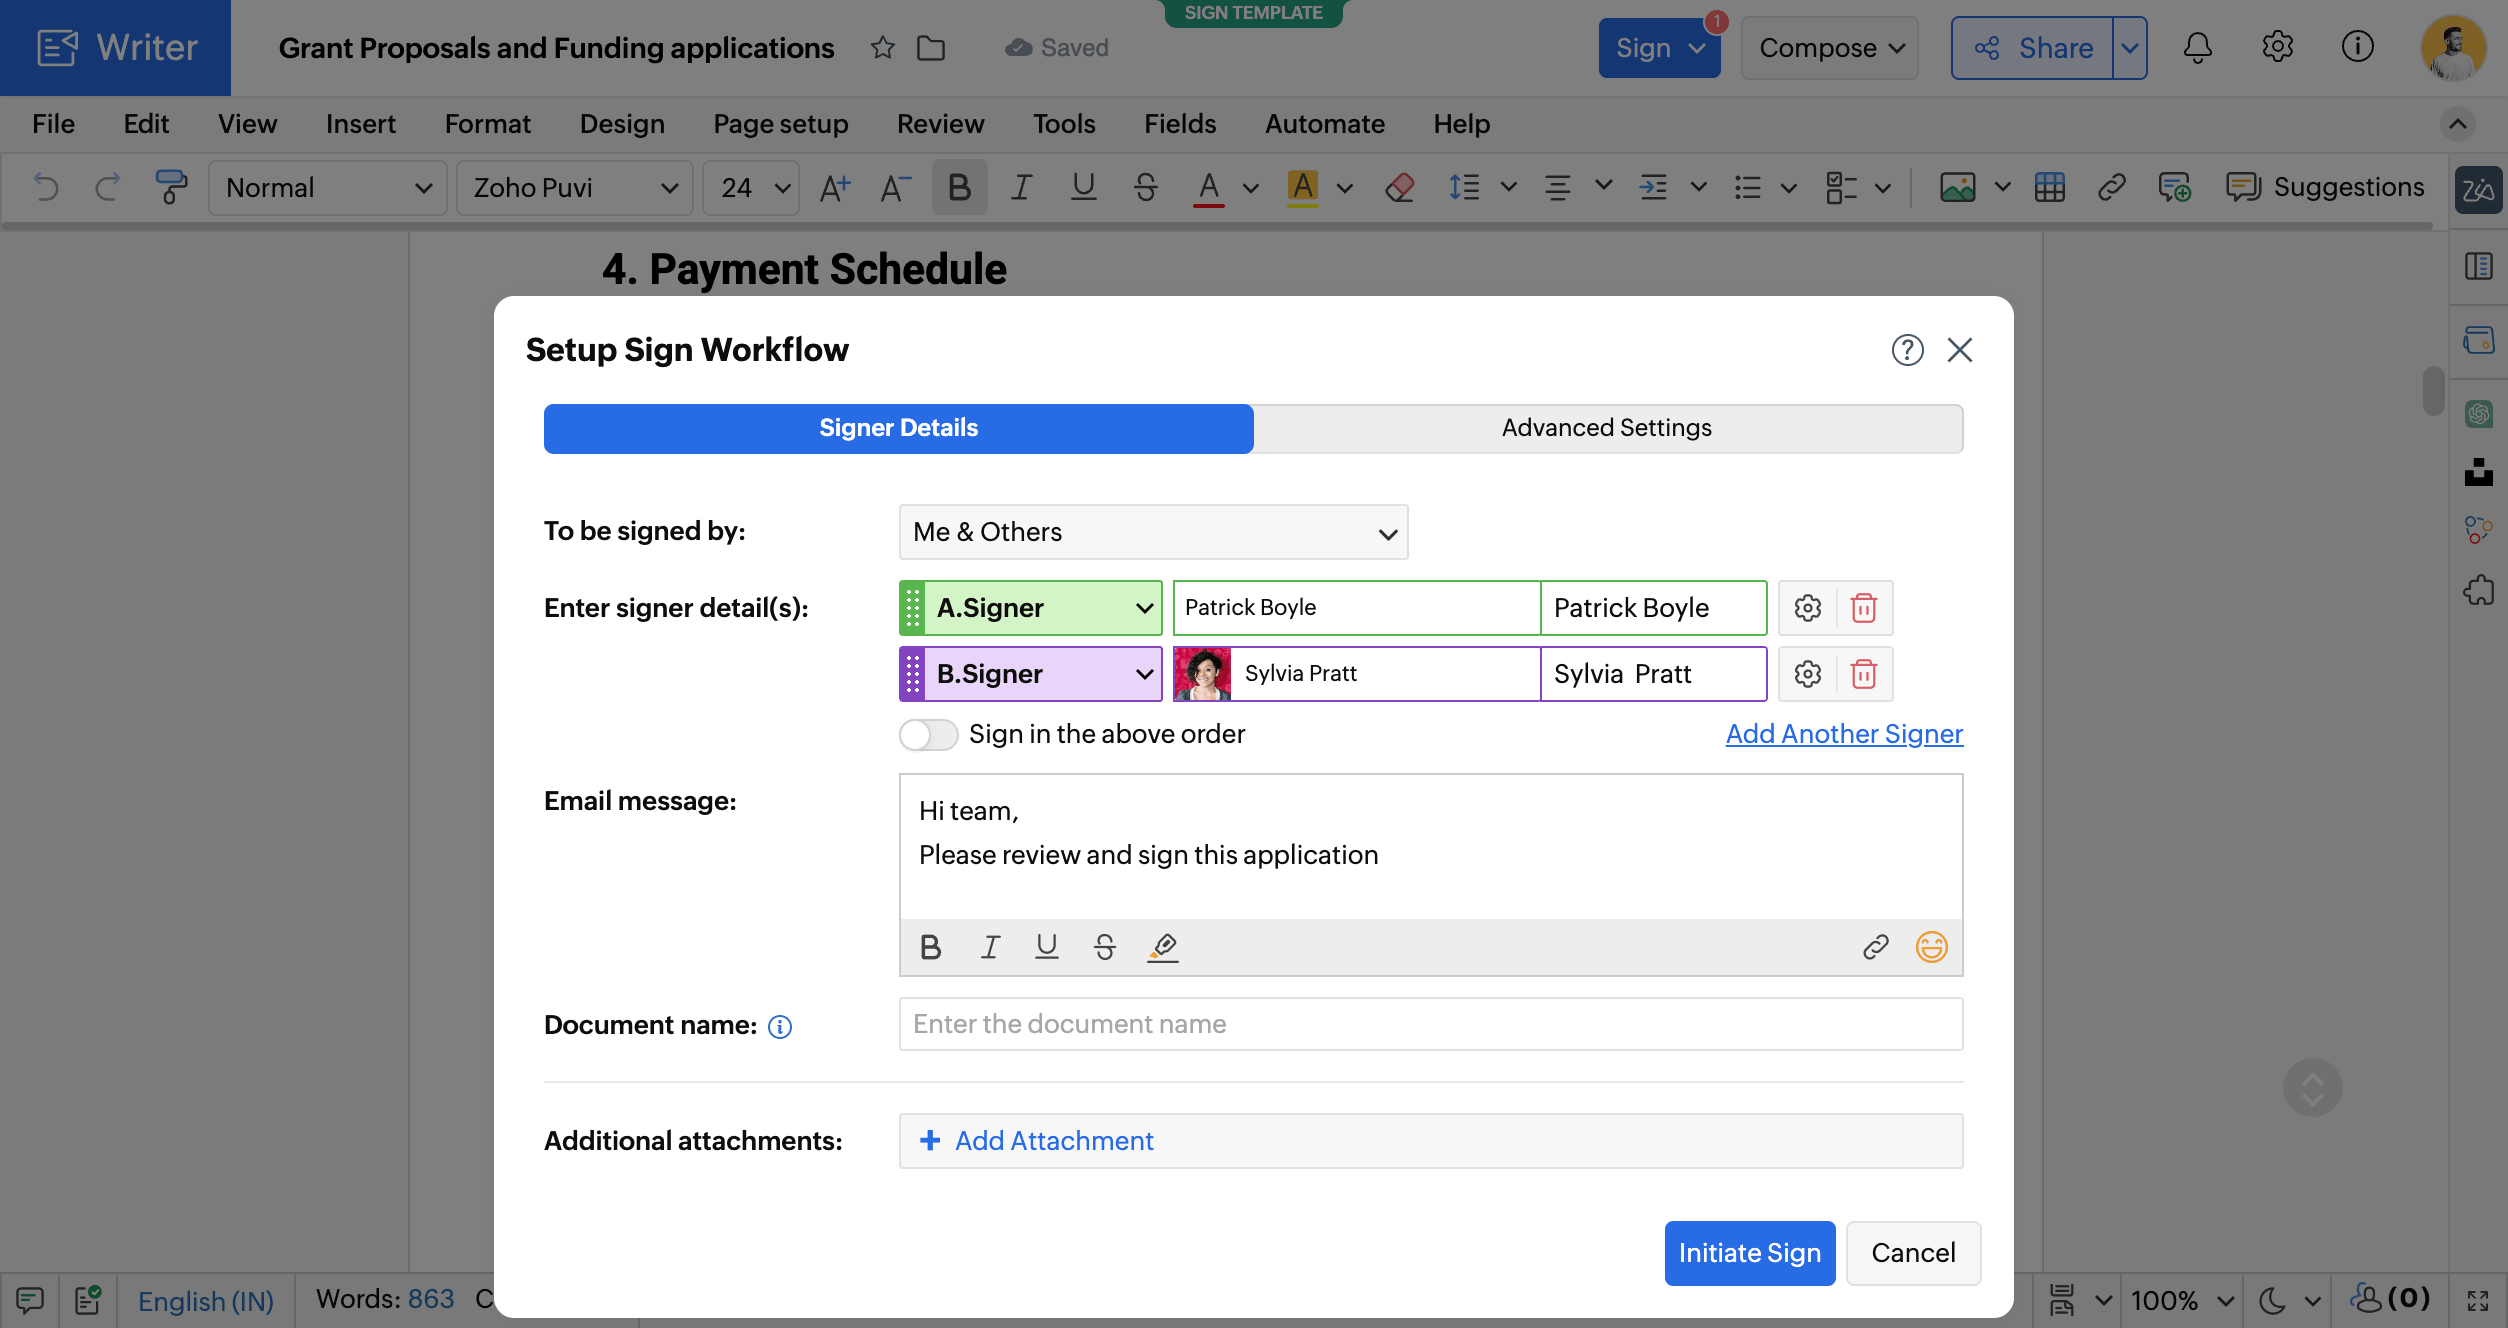Click the Document name input field
The height and width of the screenshot is (1328, 2508).
1431,1024
